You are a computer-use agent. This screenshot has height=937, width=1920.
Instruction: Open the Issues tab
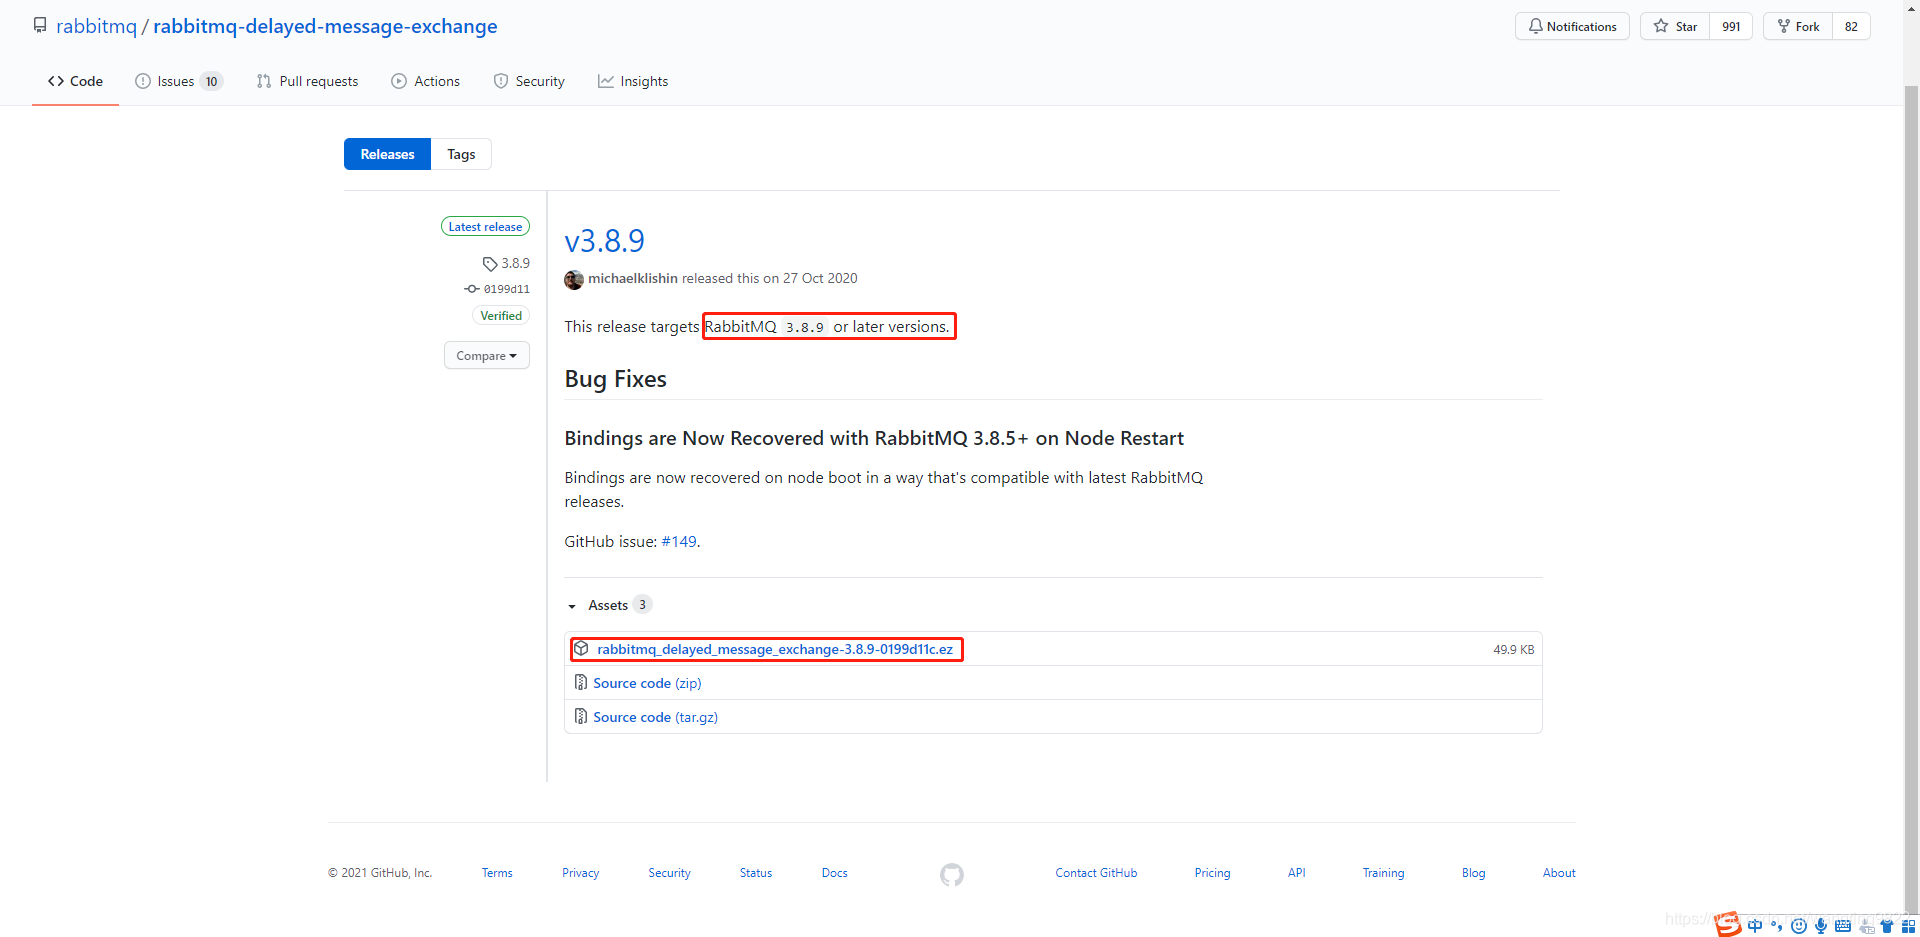point(179,81)
